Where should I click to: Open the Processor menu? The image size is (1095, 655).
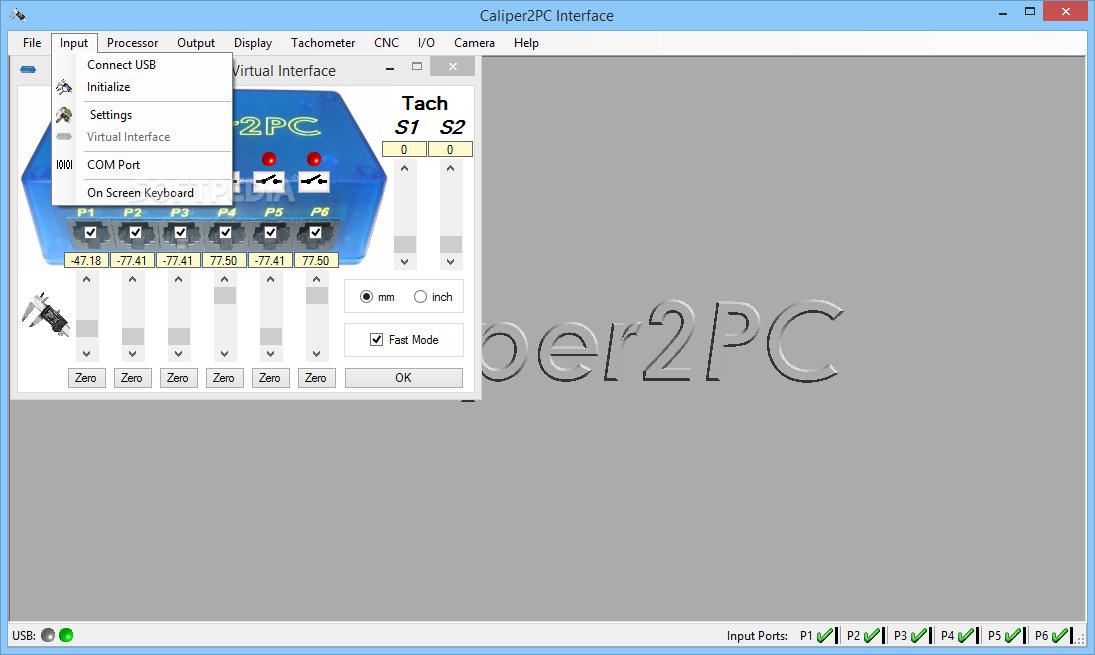pyautogui.click(x=133, y=43)
